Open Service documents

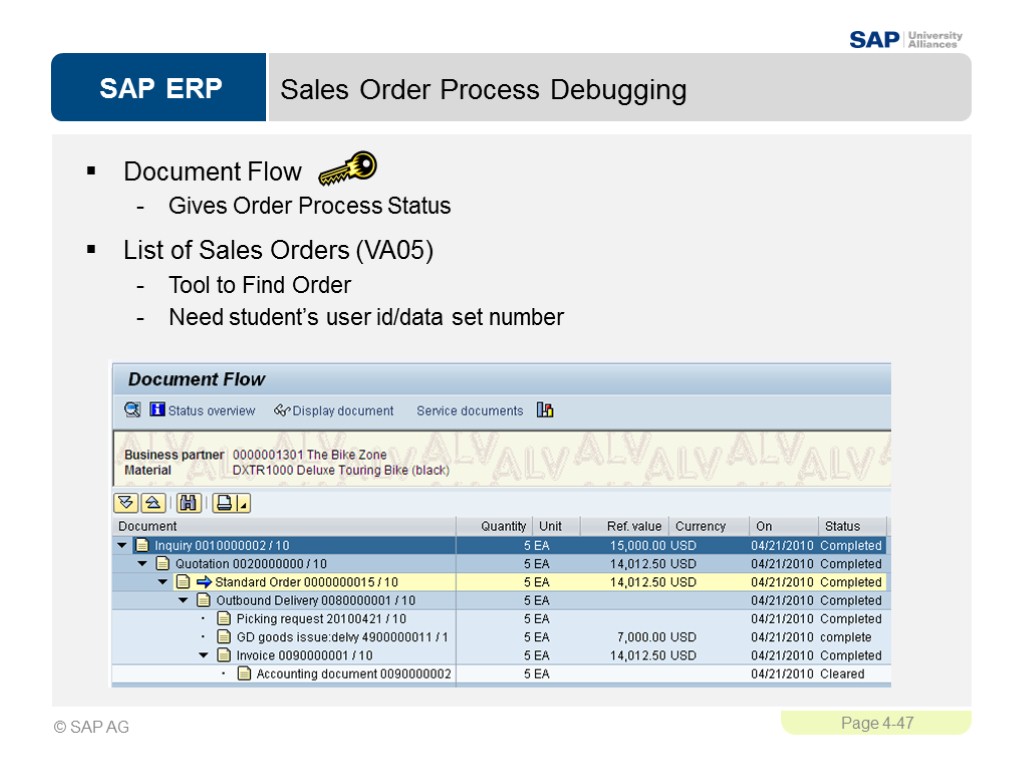coord(470,410)
